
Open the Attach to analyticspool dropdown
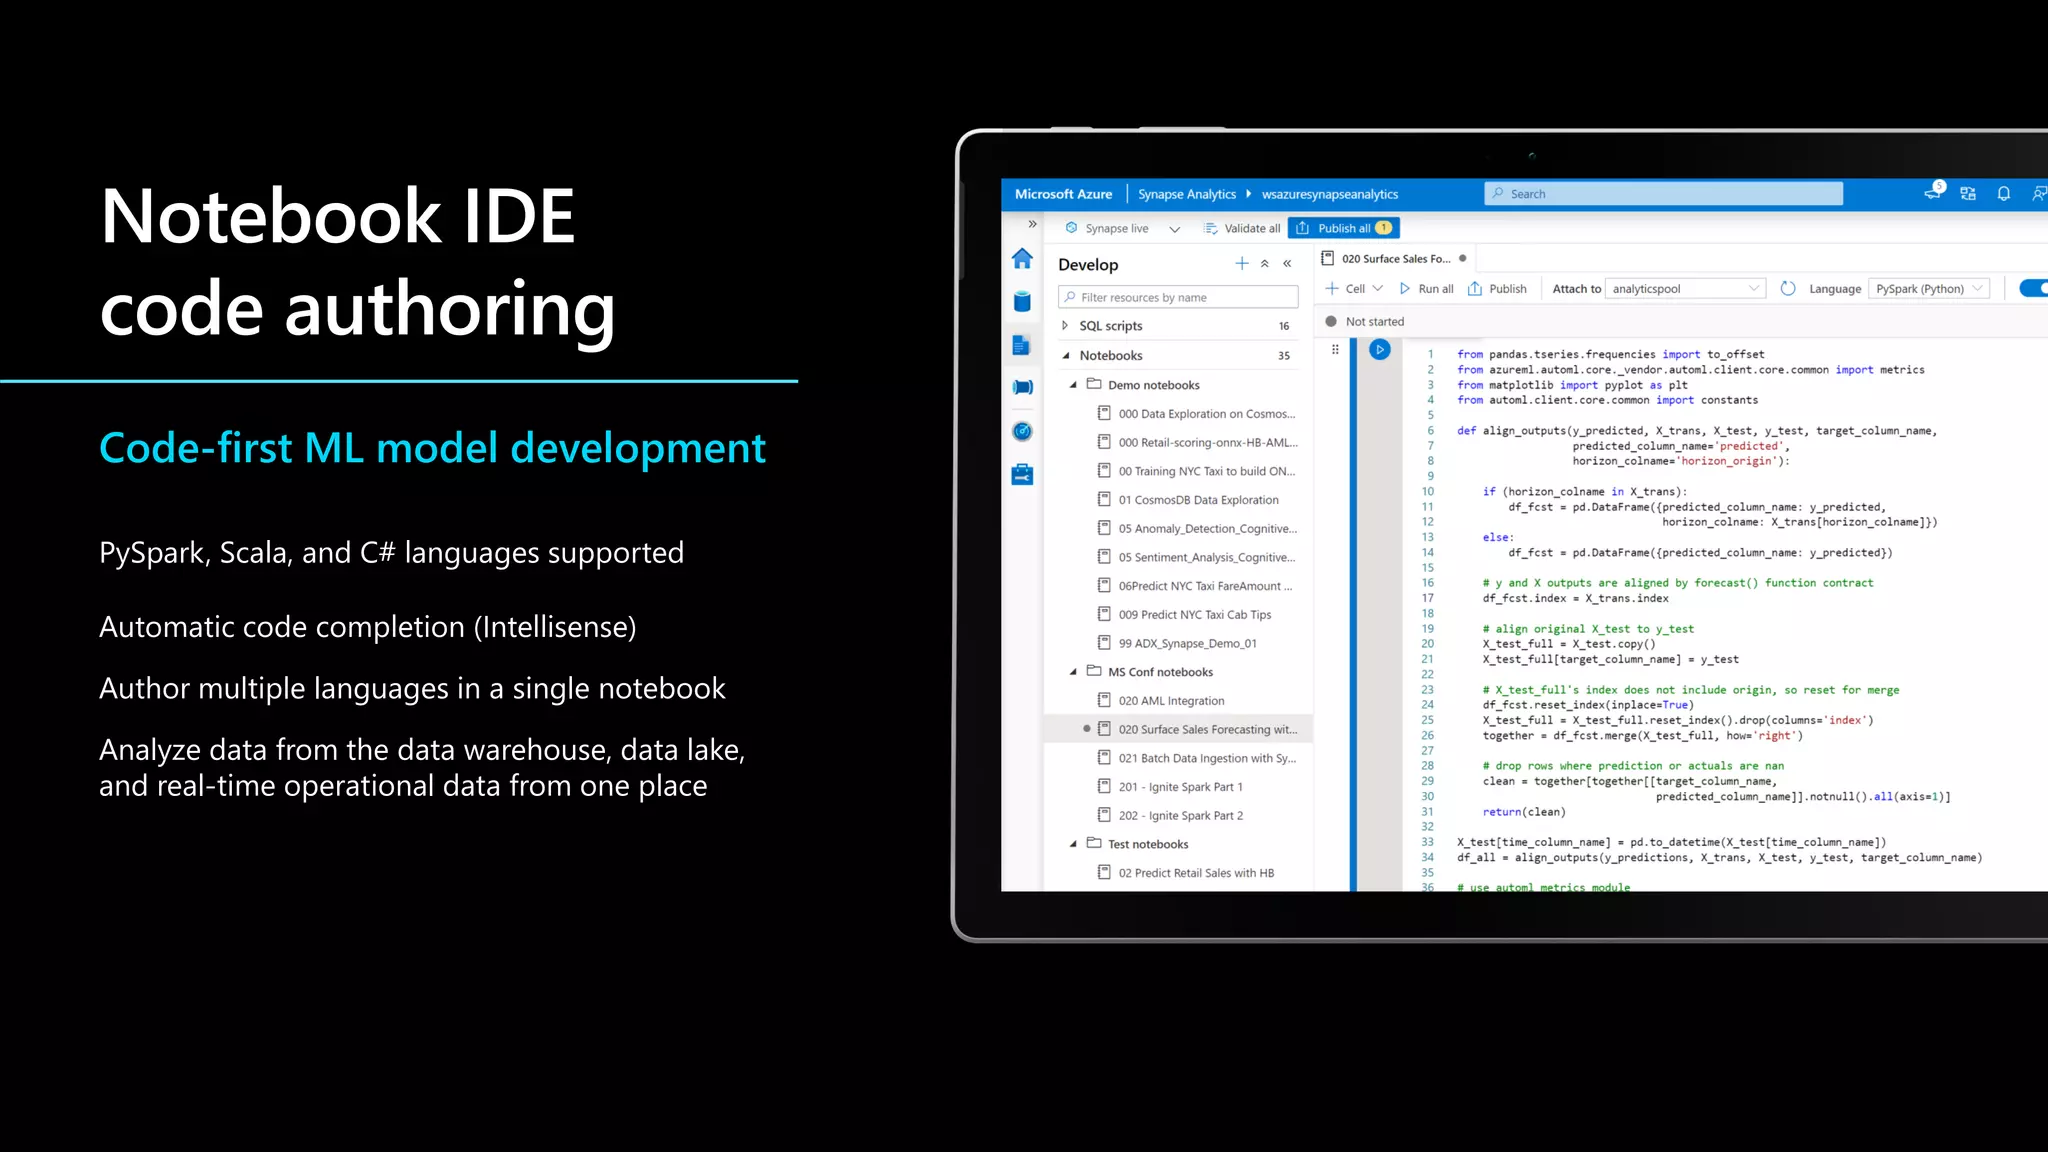(x=1685, y=289)
